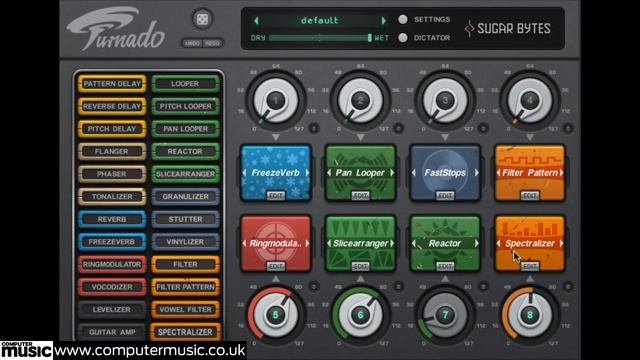Open Edit on Spectralizer slot
This screenshot has height=360, width=640.
click(530, 266)
